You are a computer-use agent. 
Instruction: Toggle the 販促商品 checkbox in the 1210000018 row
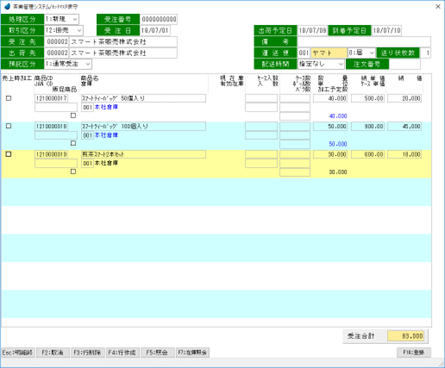click(x=73, y=143)
